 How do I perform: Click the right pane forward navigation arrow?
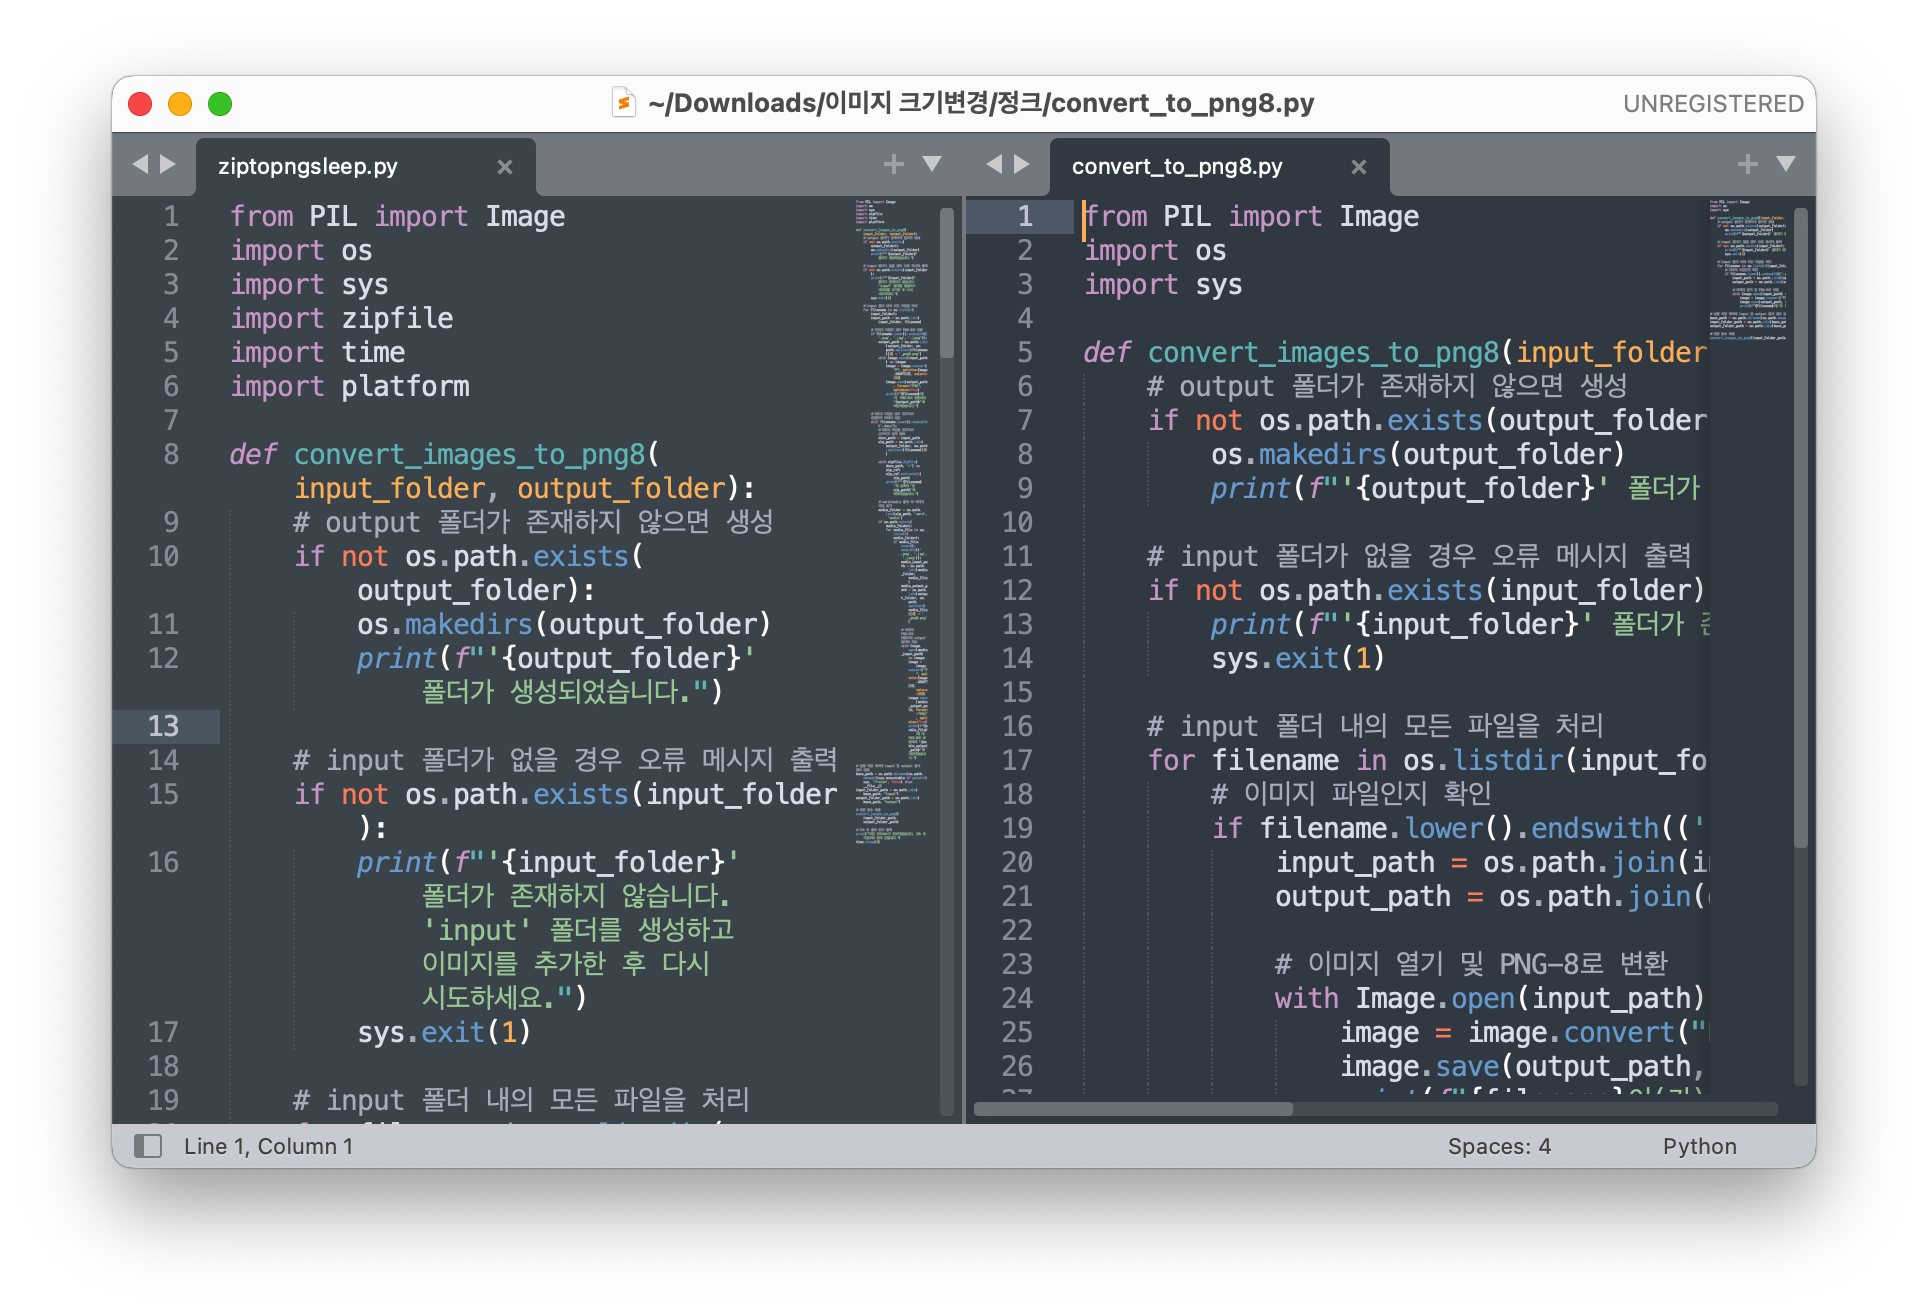point(1021,164)
